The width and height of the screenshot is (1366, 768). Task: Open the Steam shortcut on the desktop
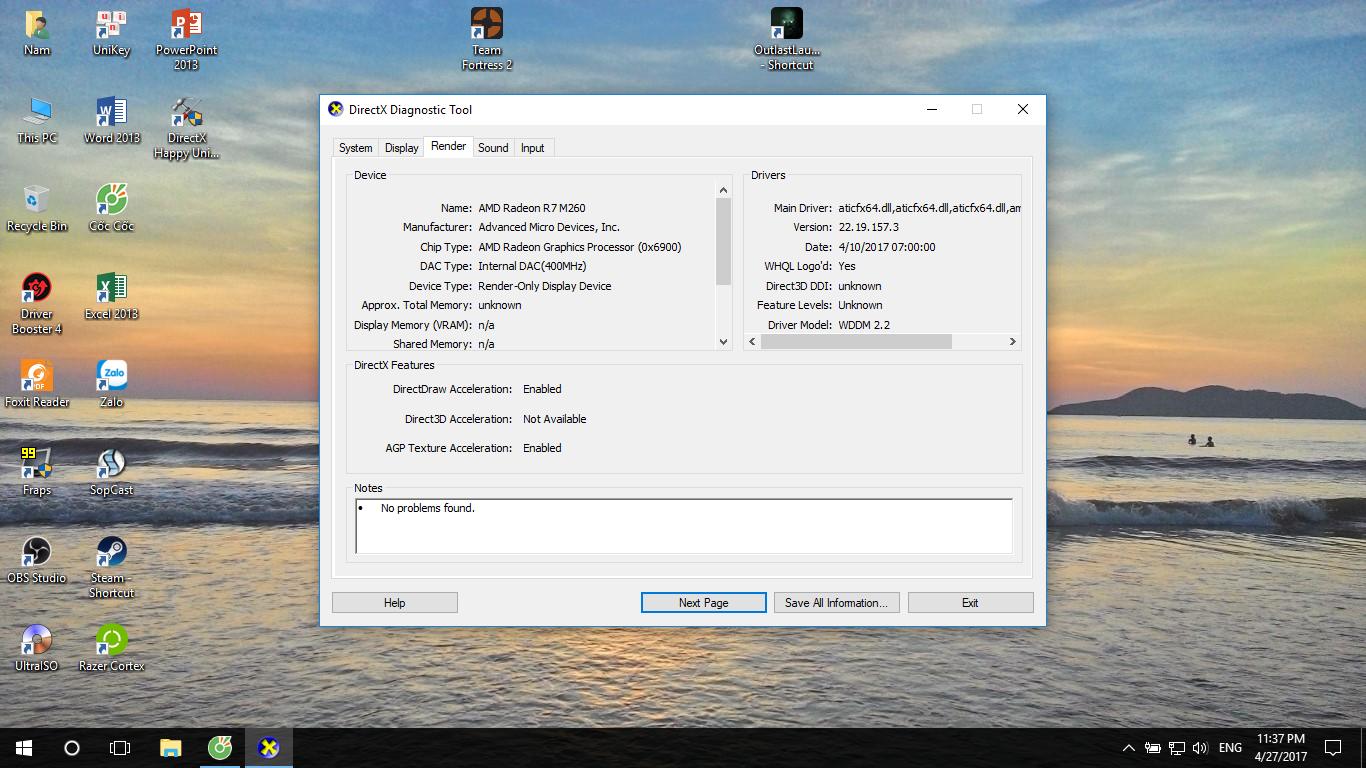pos(111,568)
